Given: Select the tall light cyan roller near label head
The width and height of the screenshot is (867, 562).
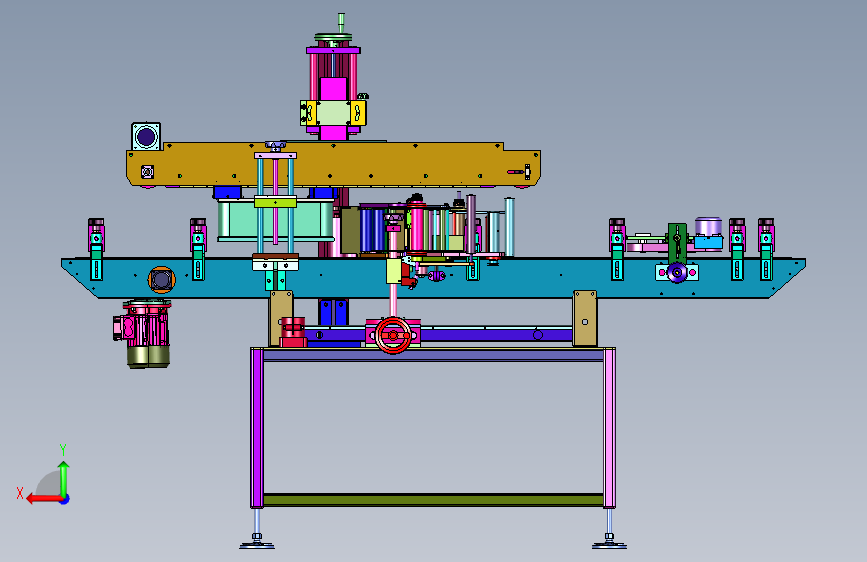Looking at the screenshot, I should [509, 227].
